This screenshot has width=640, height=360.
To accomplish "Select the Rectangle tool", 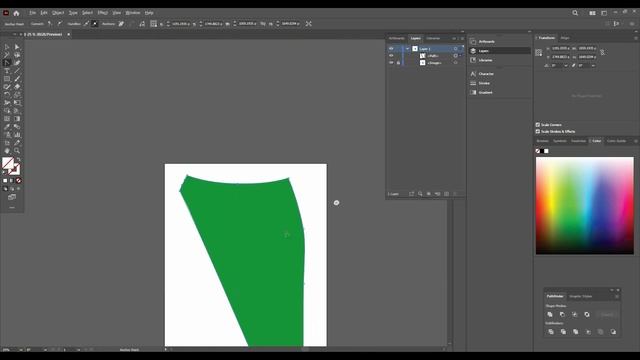I will (x=7, y=79).
